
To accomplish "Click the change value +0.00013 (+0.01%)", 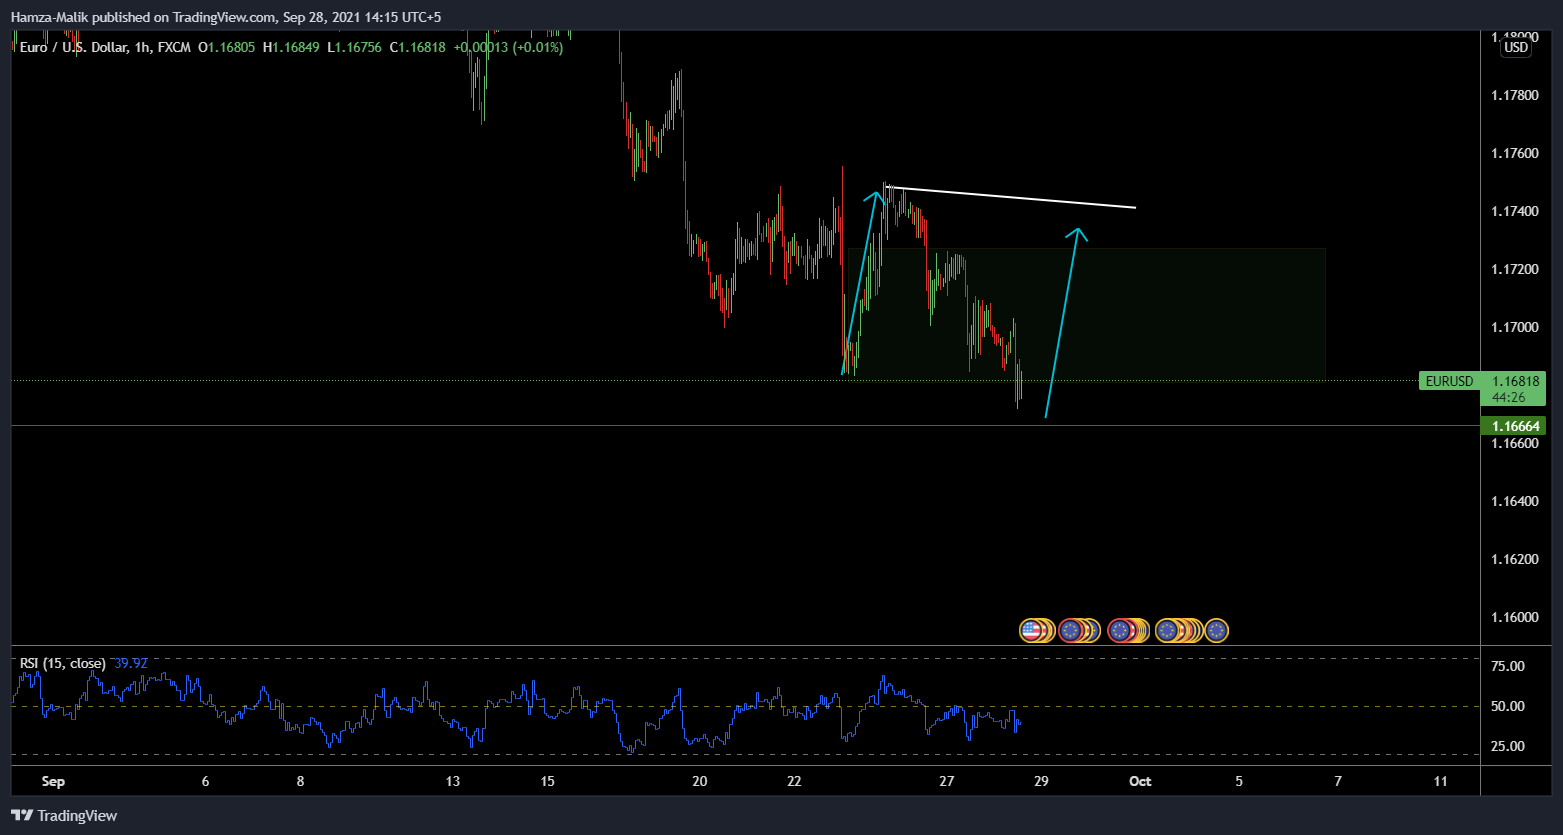I will [508, 47].
